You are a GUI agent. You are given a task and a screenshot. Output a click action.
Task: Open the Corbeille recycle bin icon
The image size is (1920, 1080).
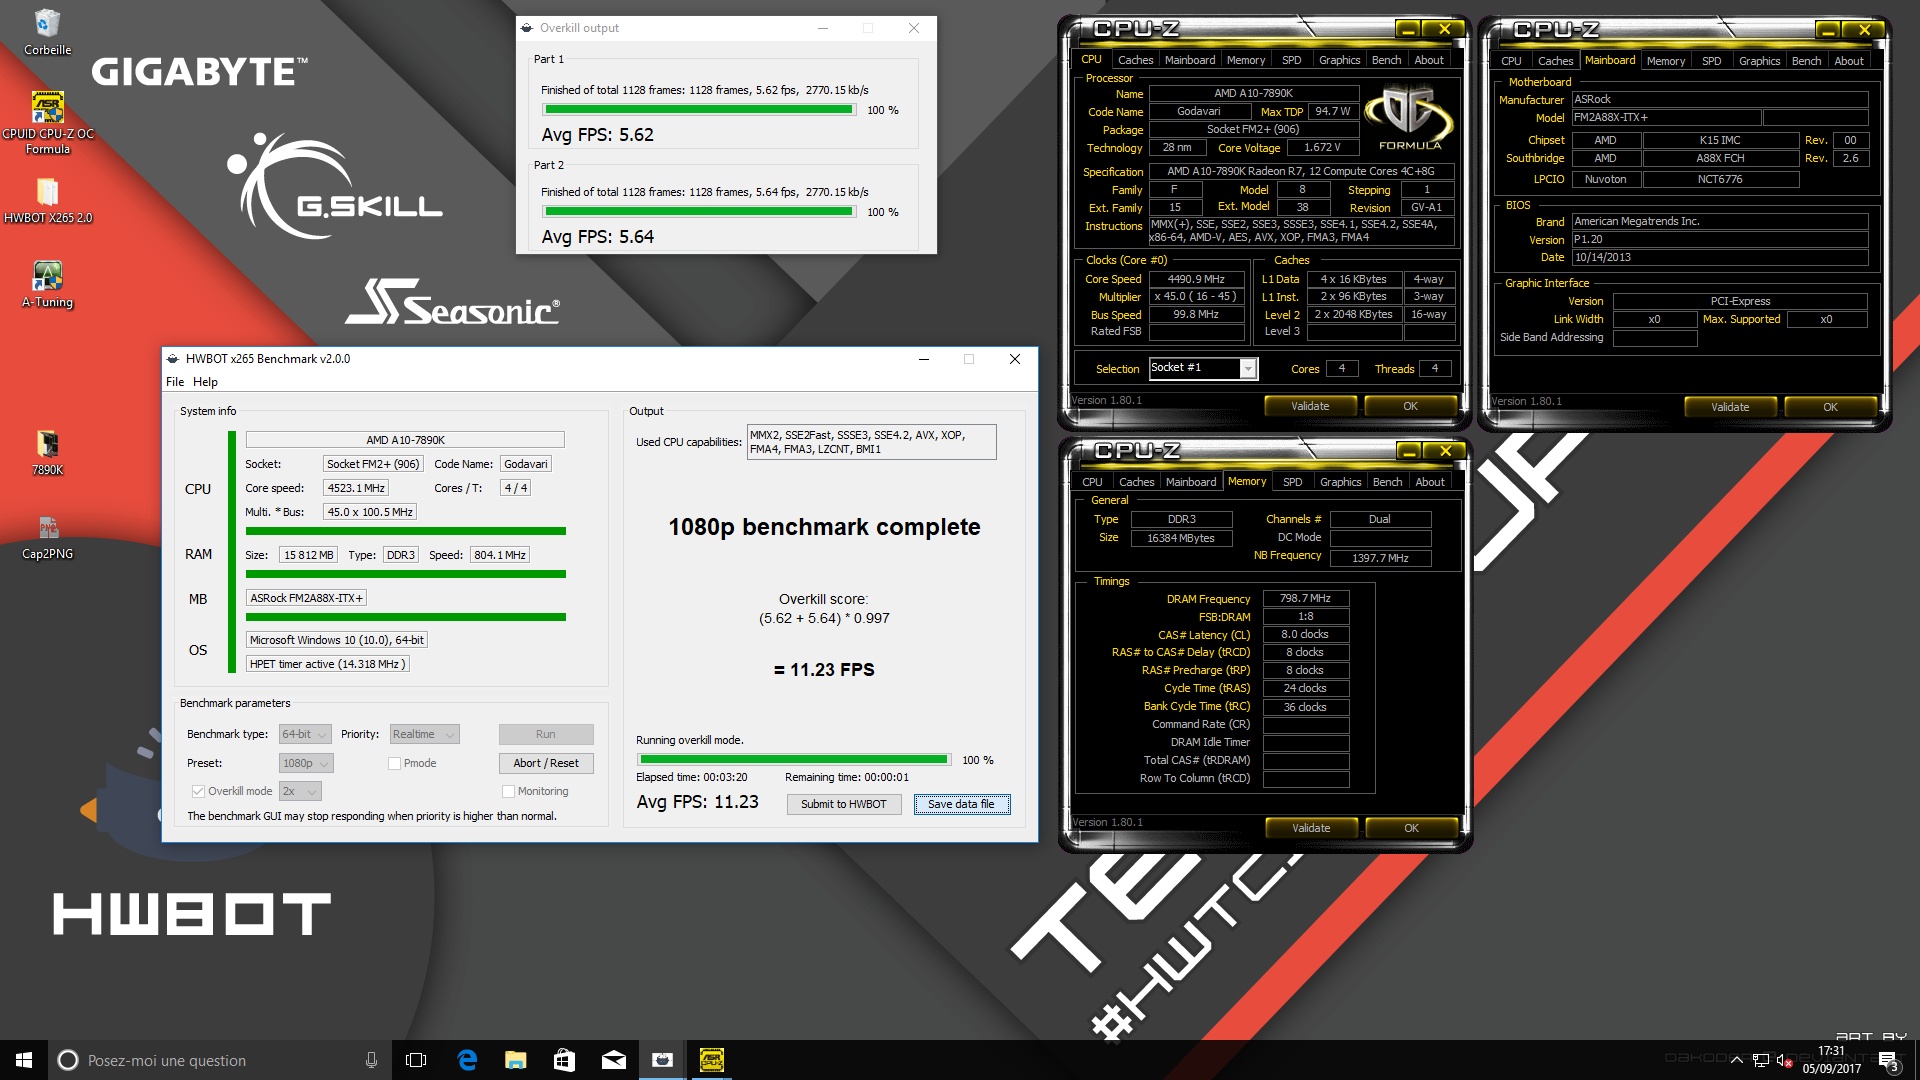tap(47, 32)
